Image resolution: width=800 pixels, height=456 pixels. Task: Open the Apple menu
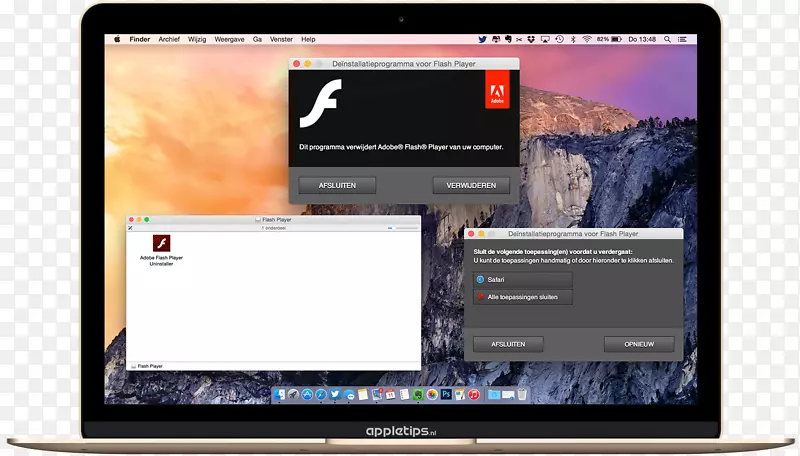[117, 39]
